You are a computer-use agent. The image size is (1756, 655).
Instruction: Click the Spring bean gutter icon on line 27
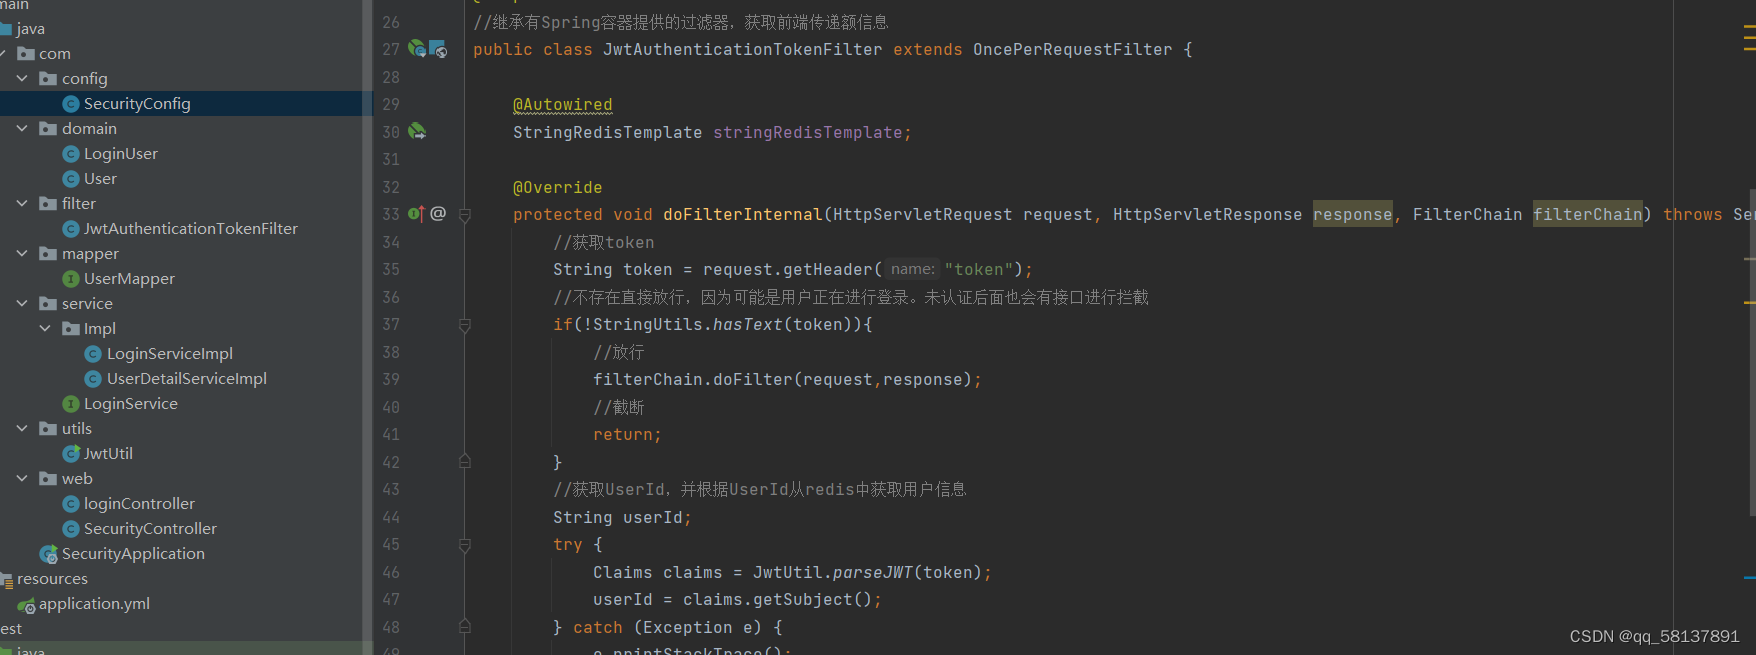[416, 48]
